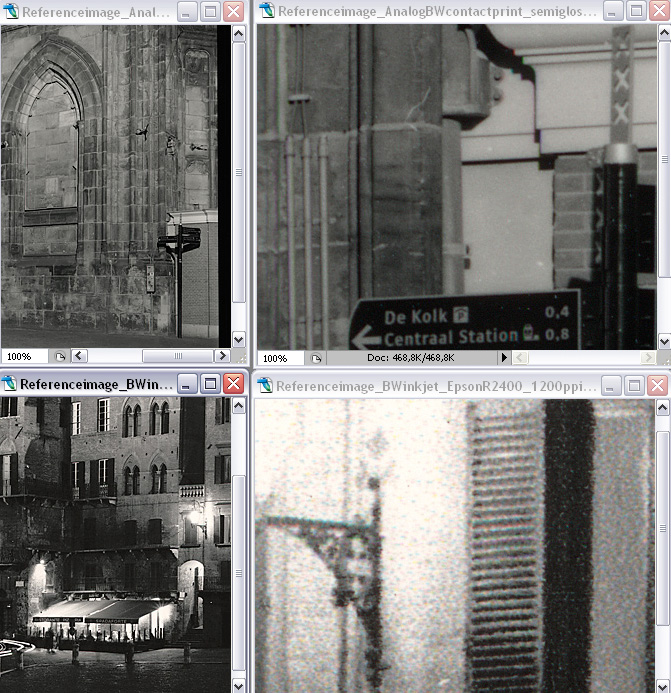Screen dimensions: 671x693
Task: Activate the Referenceimage_BWinkjet_EpsonR2400_1200ppi title bar
Action: [x=436, y=386]
